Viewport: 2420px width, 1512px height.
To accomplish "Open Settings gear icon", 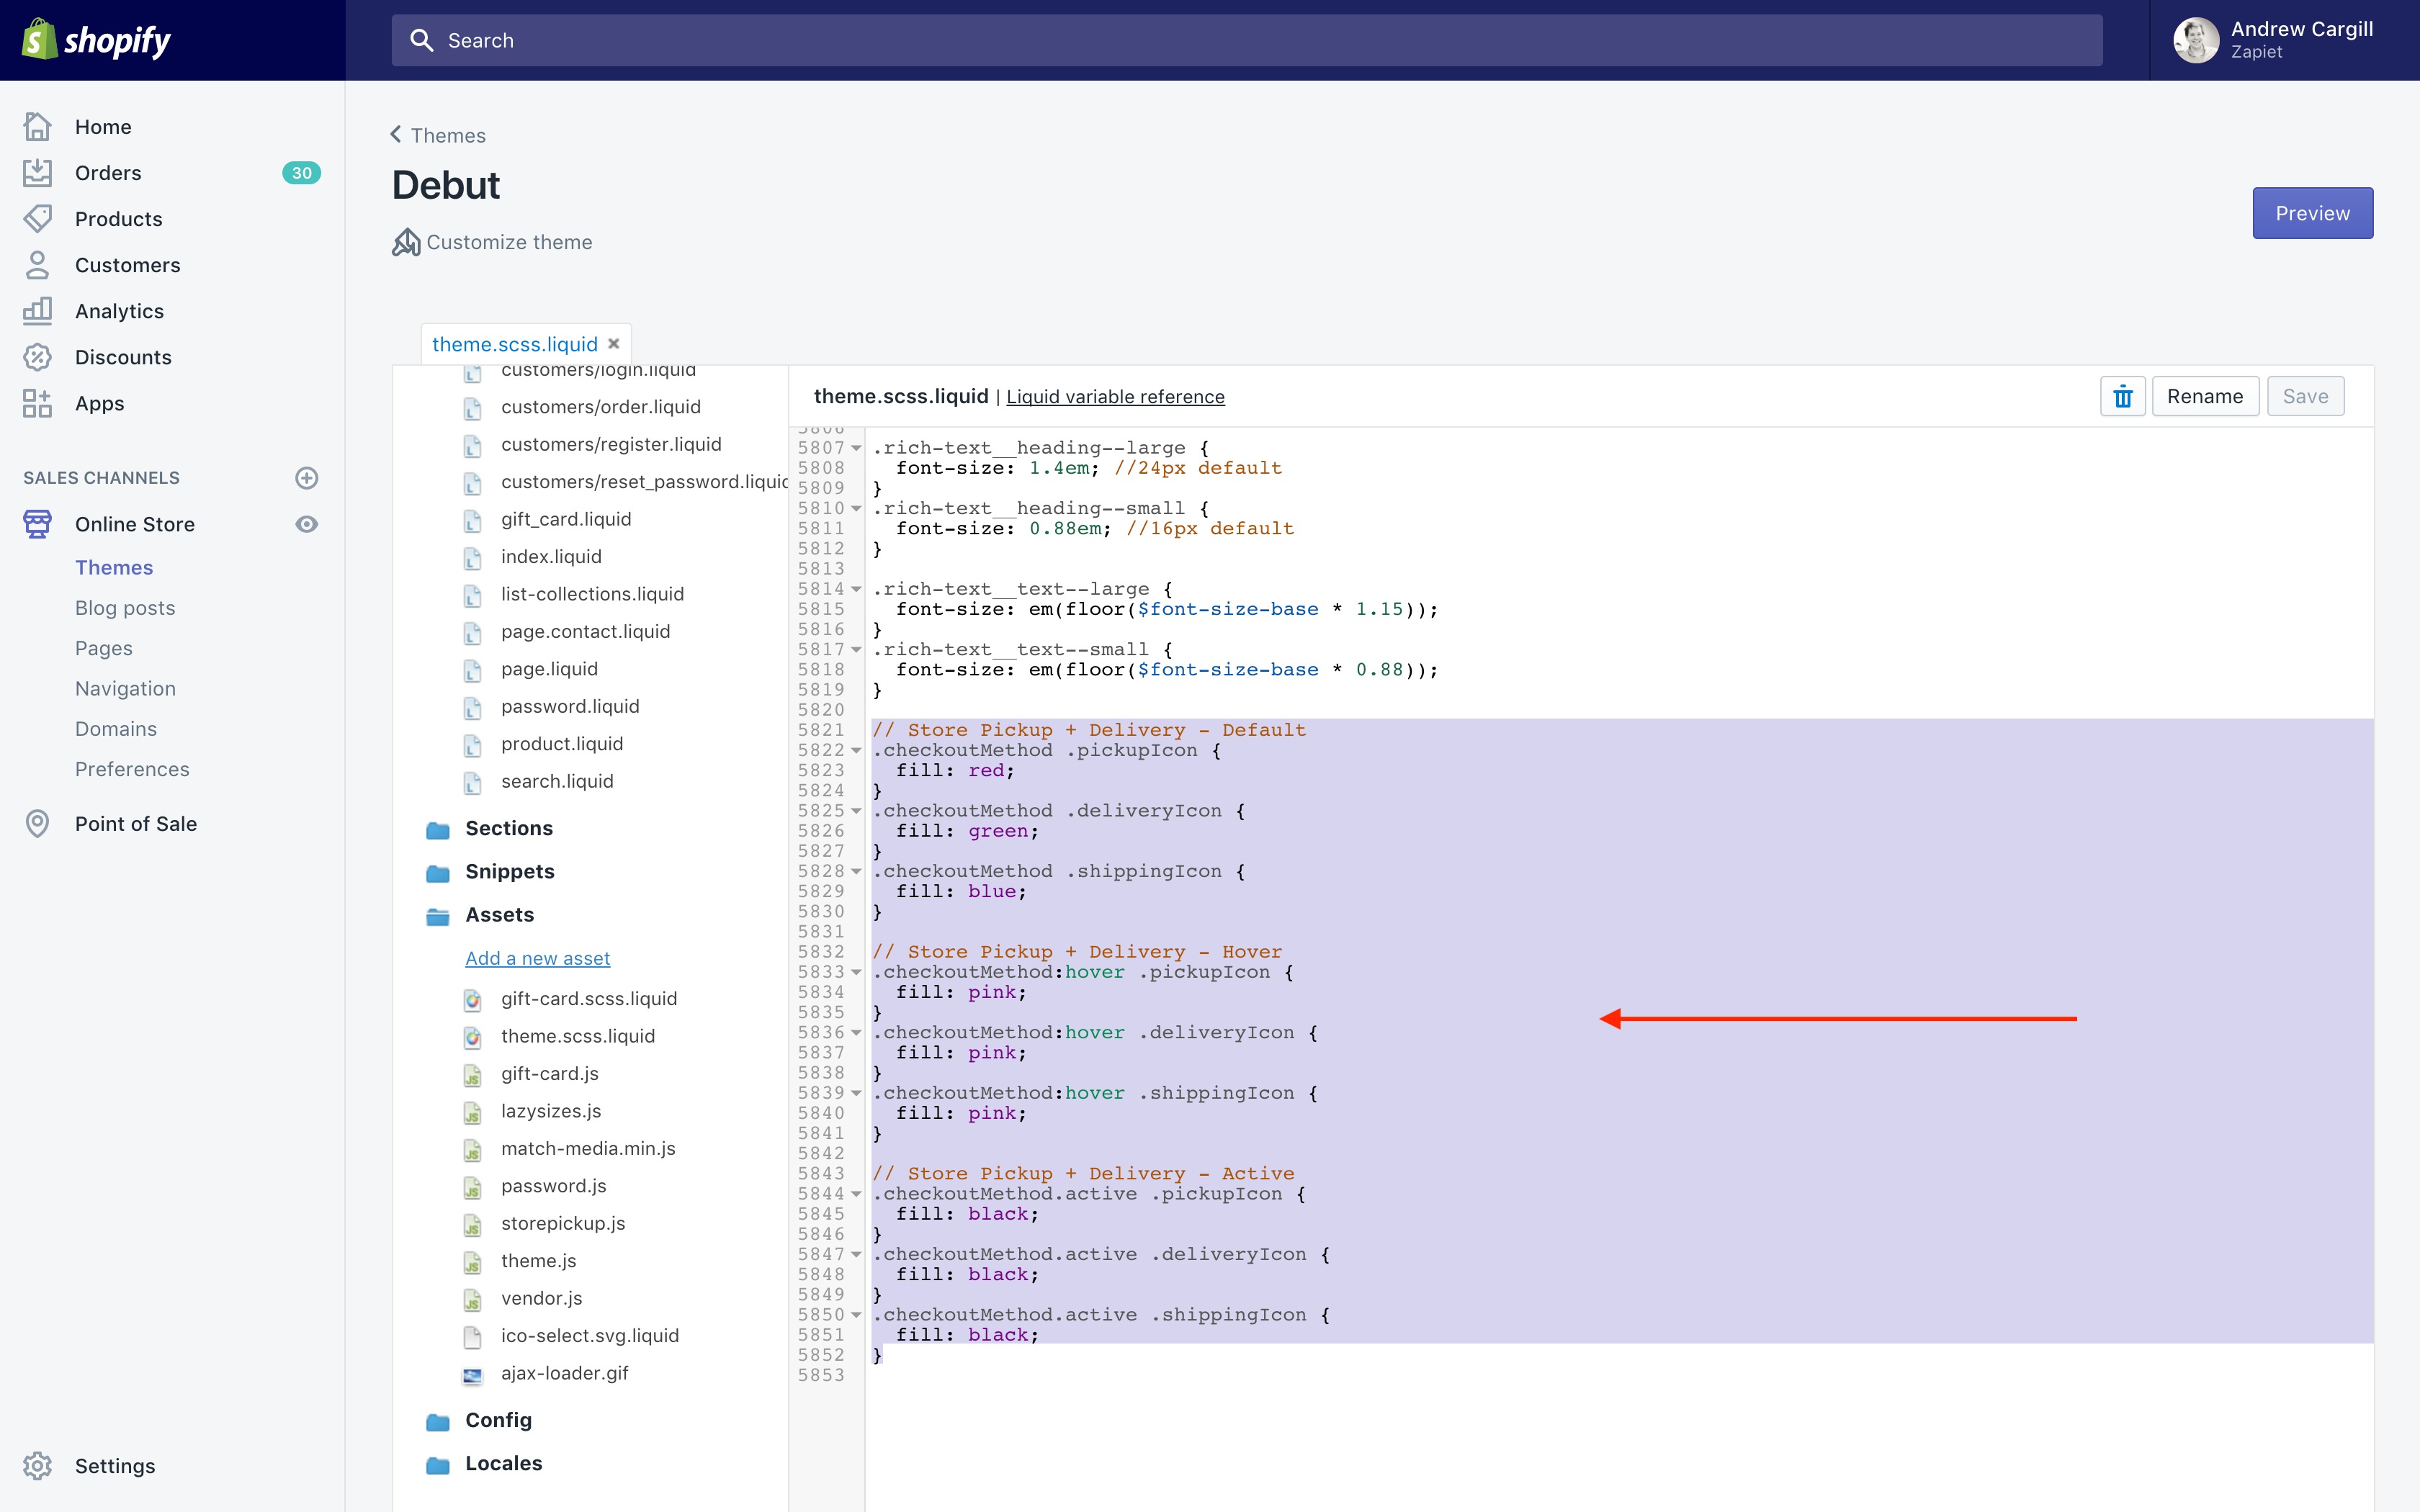I will [37, 1466].
